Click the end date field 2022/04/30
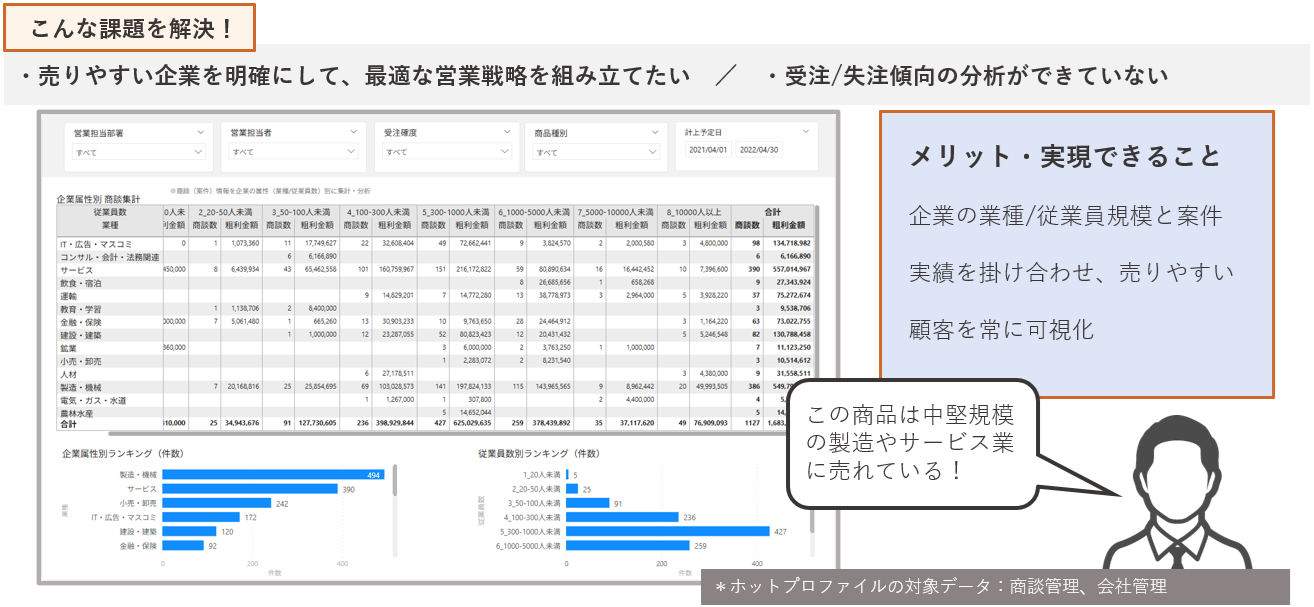The image size is (1314, 607). click(758, 150)
